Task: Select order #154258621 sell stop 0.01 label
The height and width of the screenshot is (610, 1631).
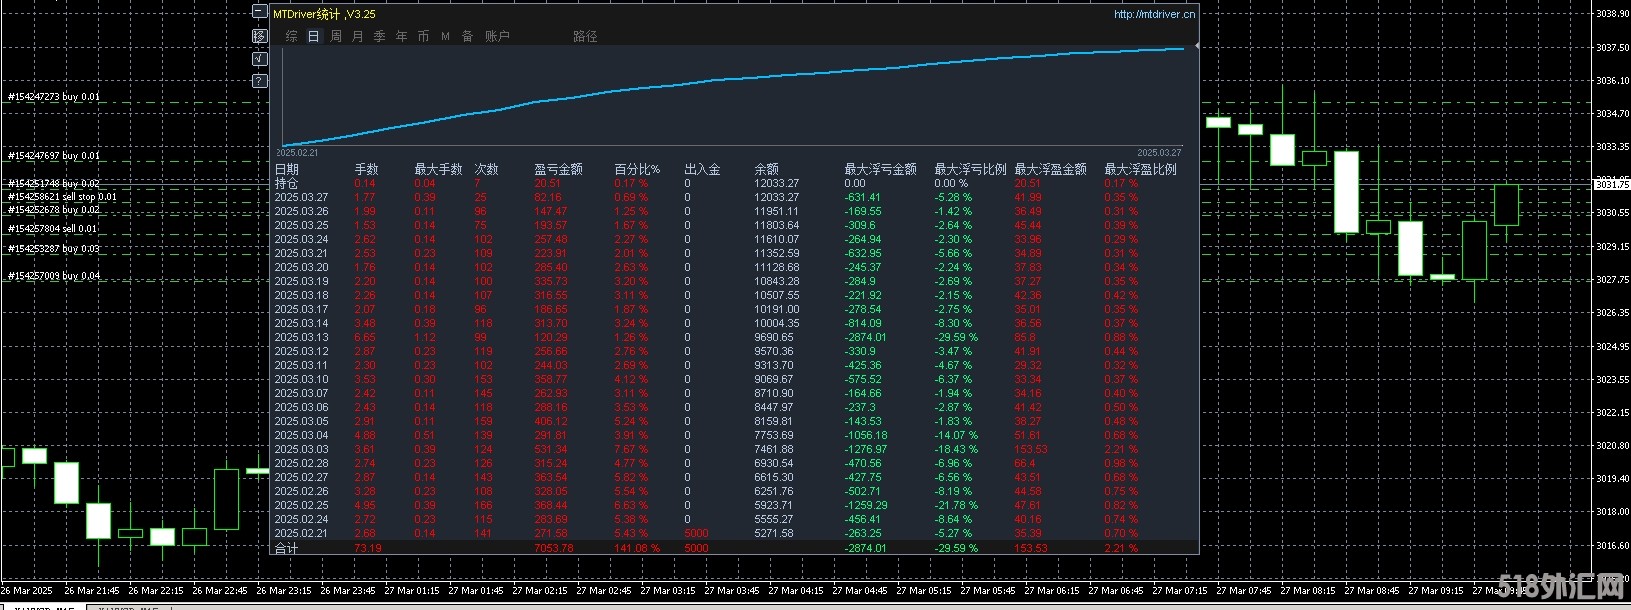Action: [62, 197]
